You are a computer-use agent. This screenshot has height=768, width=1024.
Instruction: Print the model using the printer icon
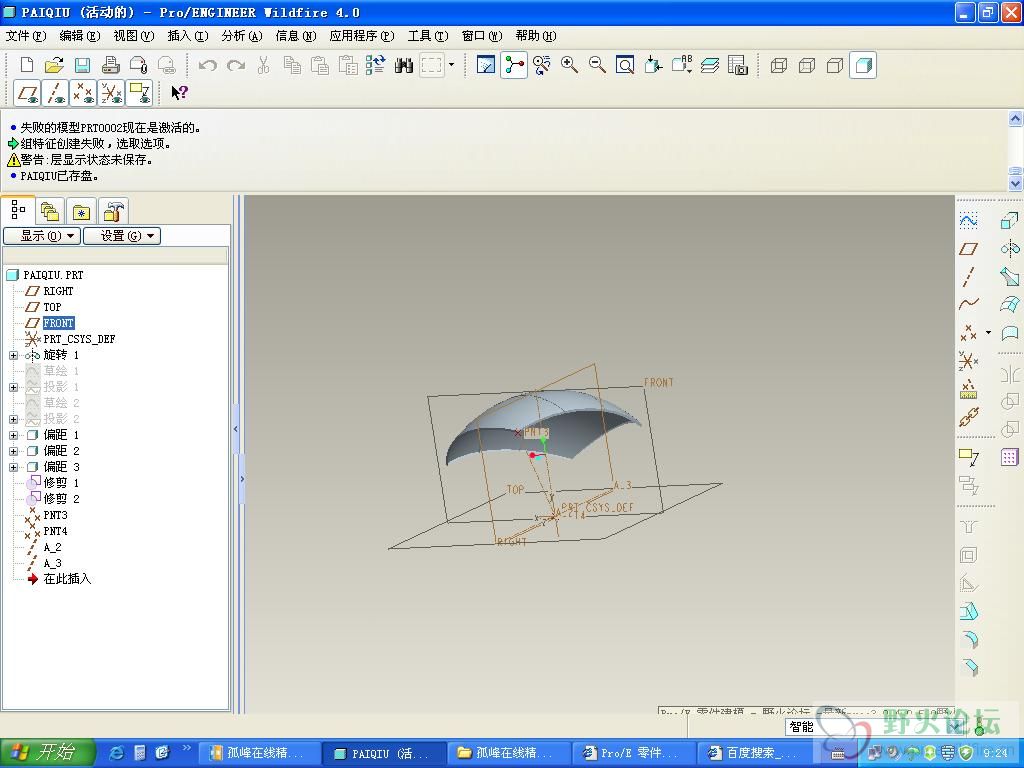click(110, 65)
